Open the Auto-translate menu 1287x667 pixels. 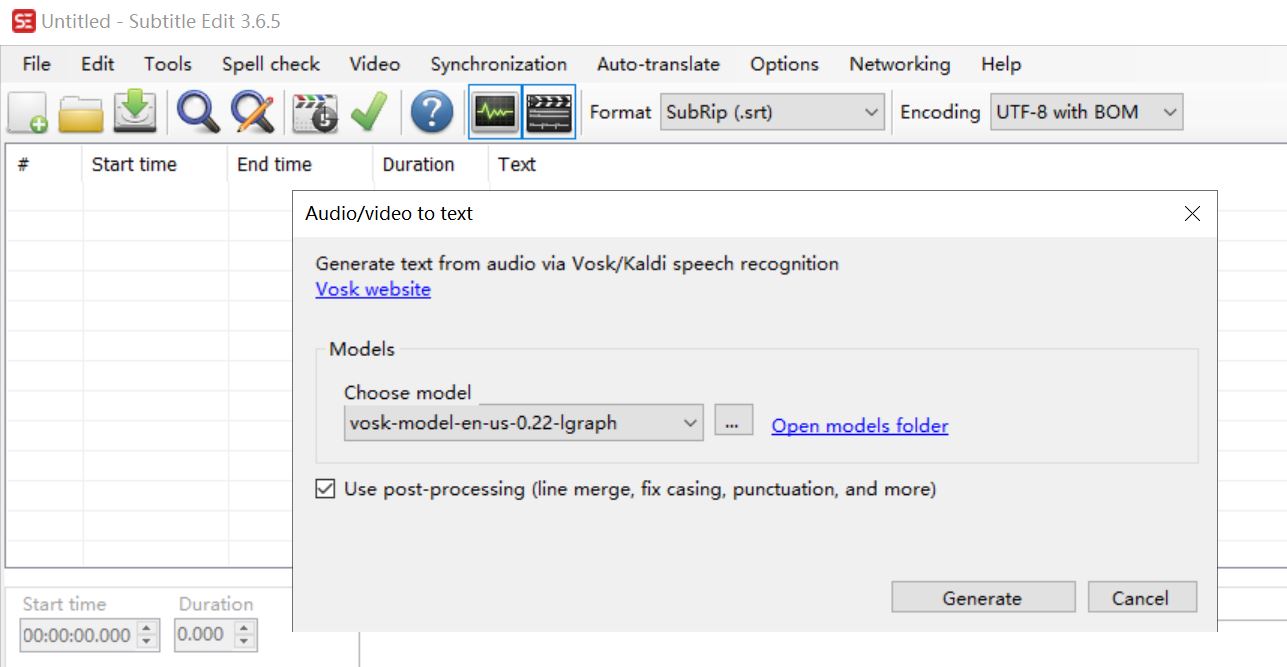[658, 64]
